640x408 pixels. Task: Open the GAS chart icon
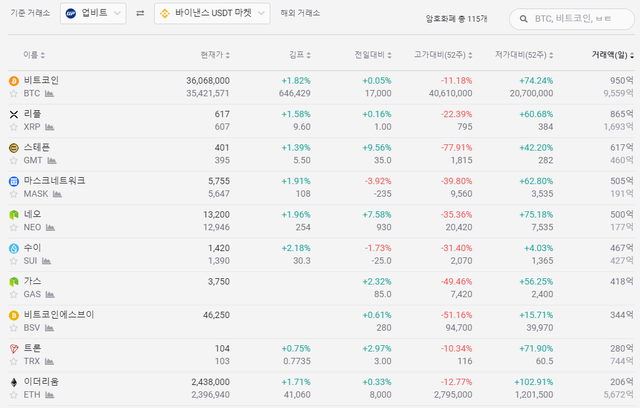click(x=50, y=295)
